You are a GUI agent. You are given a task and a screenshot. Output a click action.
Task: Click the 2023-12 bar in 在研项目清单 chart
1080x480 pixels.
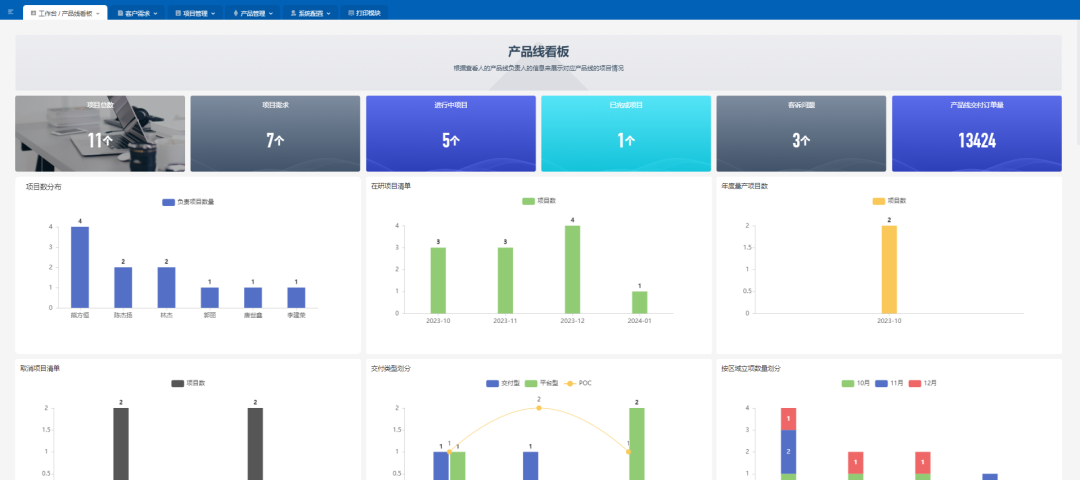click(572, 269)
